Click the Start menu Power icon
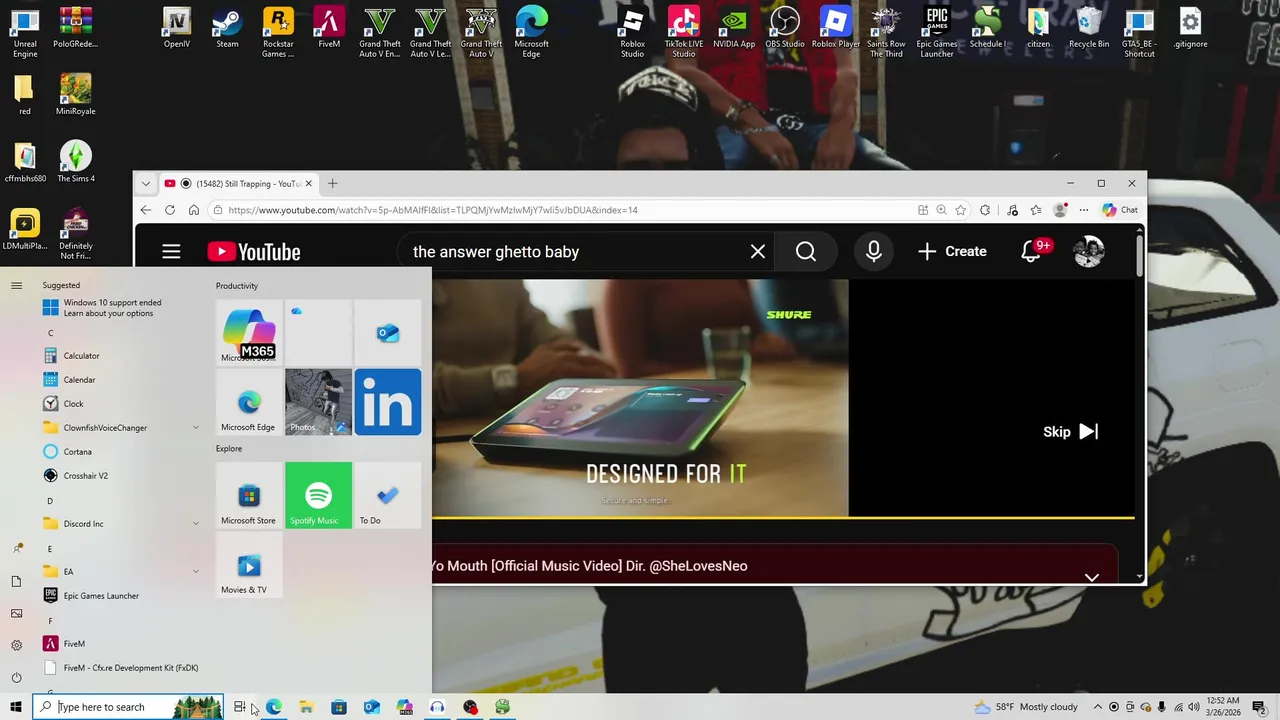The height and width of the screenshot is (720, 1280). [x=16, y=677]
